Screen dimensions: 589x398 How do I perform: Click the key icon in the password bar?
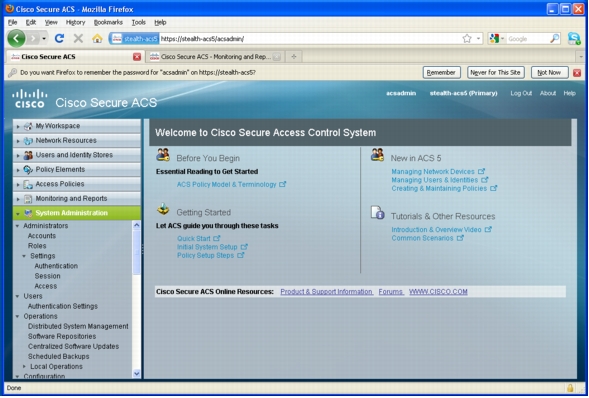tap(12, 72)
